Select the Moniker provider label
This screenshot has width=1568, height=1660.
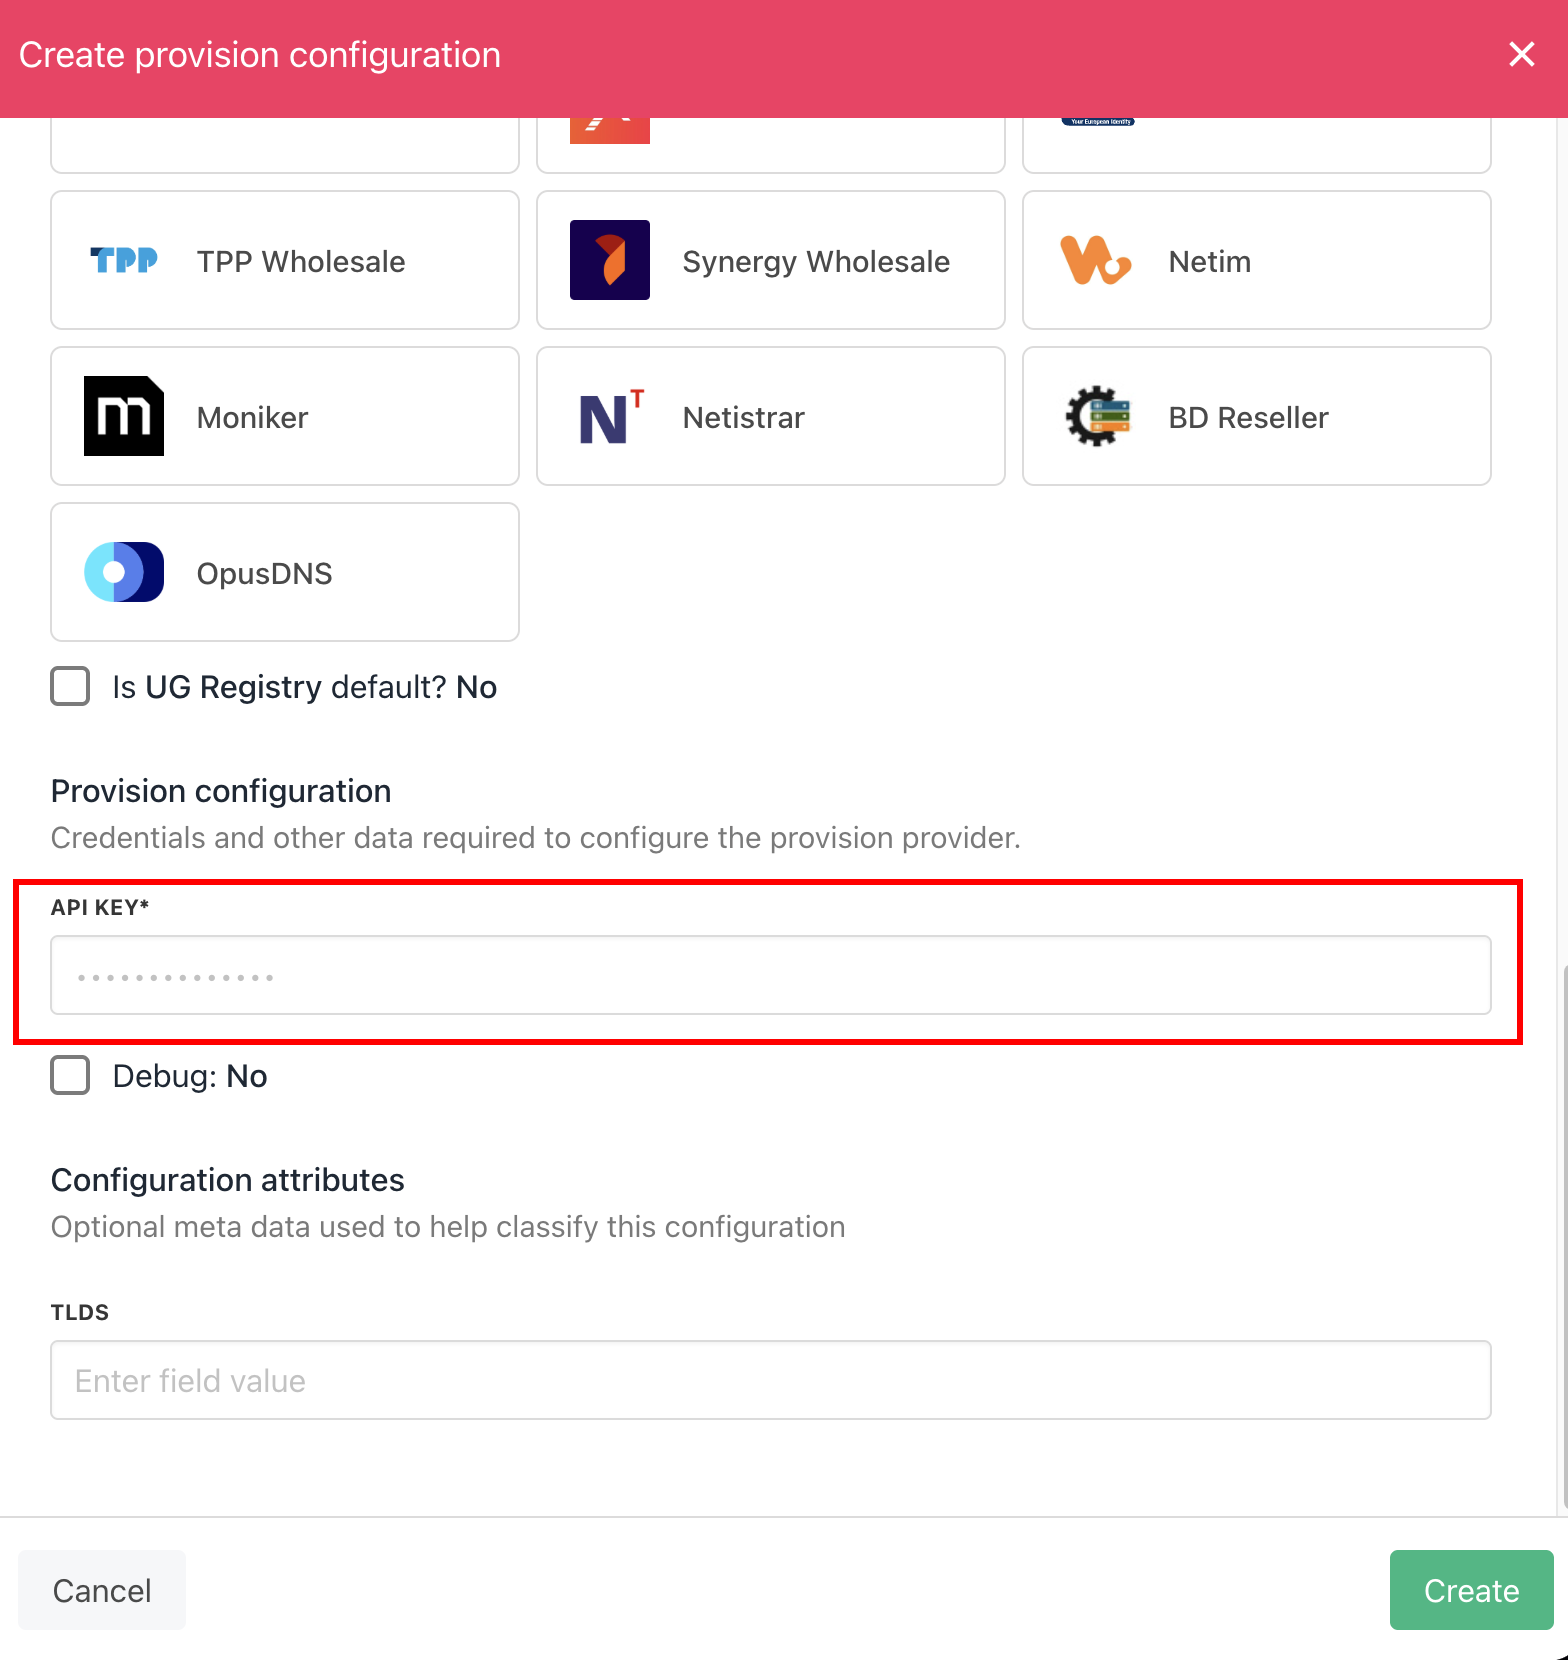point(252,418)
